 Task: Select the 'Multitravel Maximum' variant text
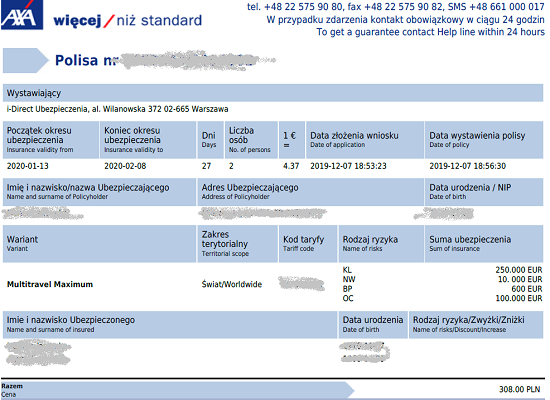click(50, 284)
